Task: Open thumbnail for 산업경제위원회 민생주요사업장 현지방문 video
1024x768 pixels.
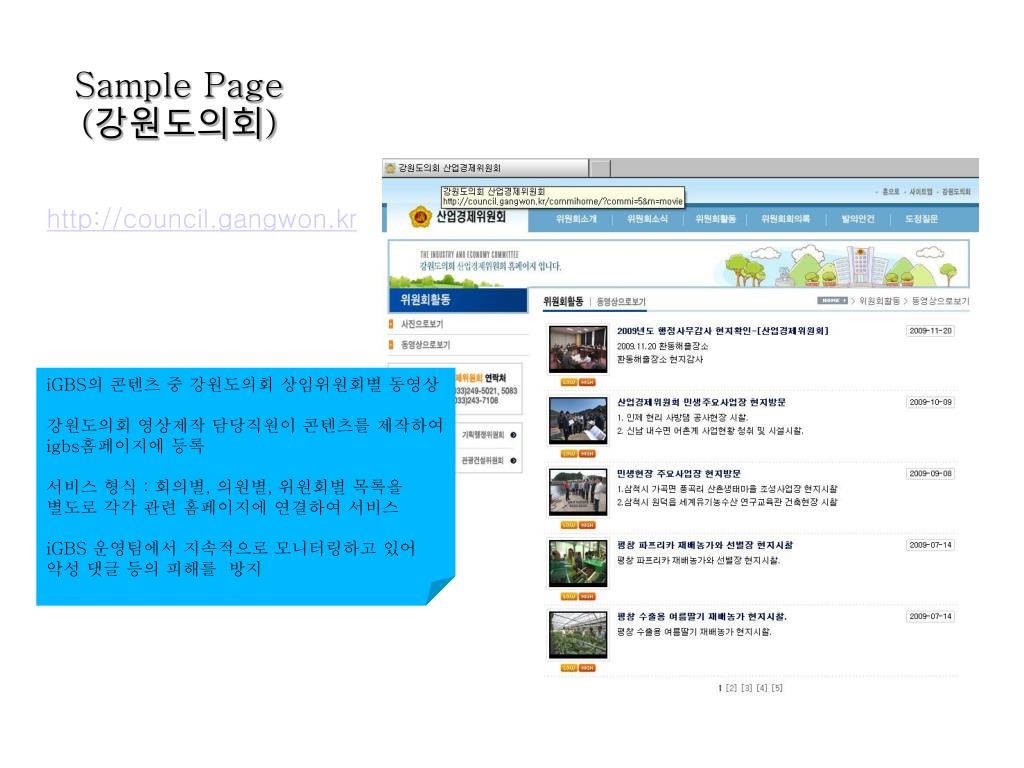Action: [578, 421]
